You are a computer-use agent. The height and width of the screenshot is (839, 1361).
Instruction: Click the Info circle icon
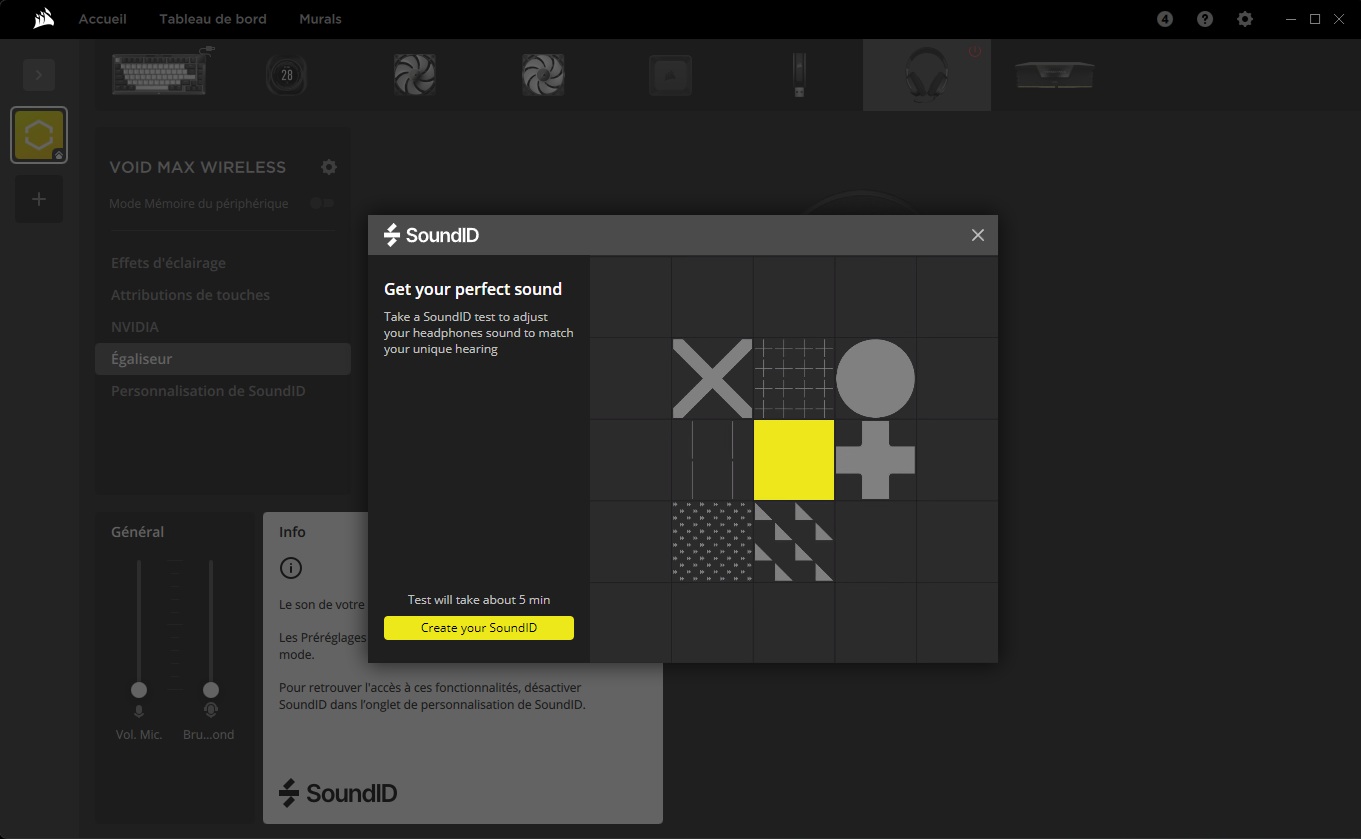(x=291, y=568)
